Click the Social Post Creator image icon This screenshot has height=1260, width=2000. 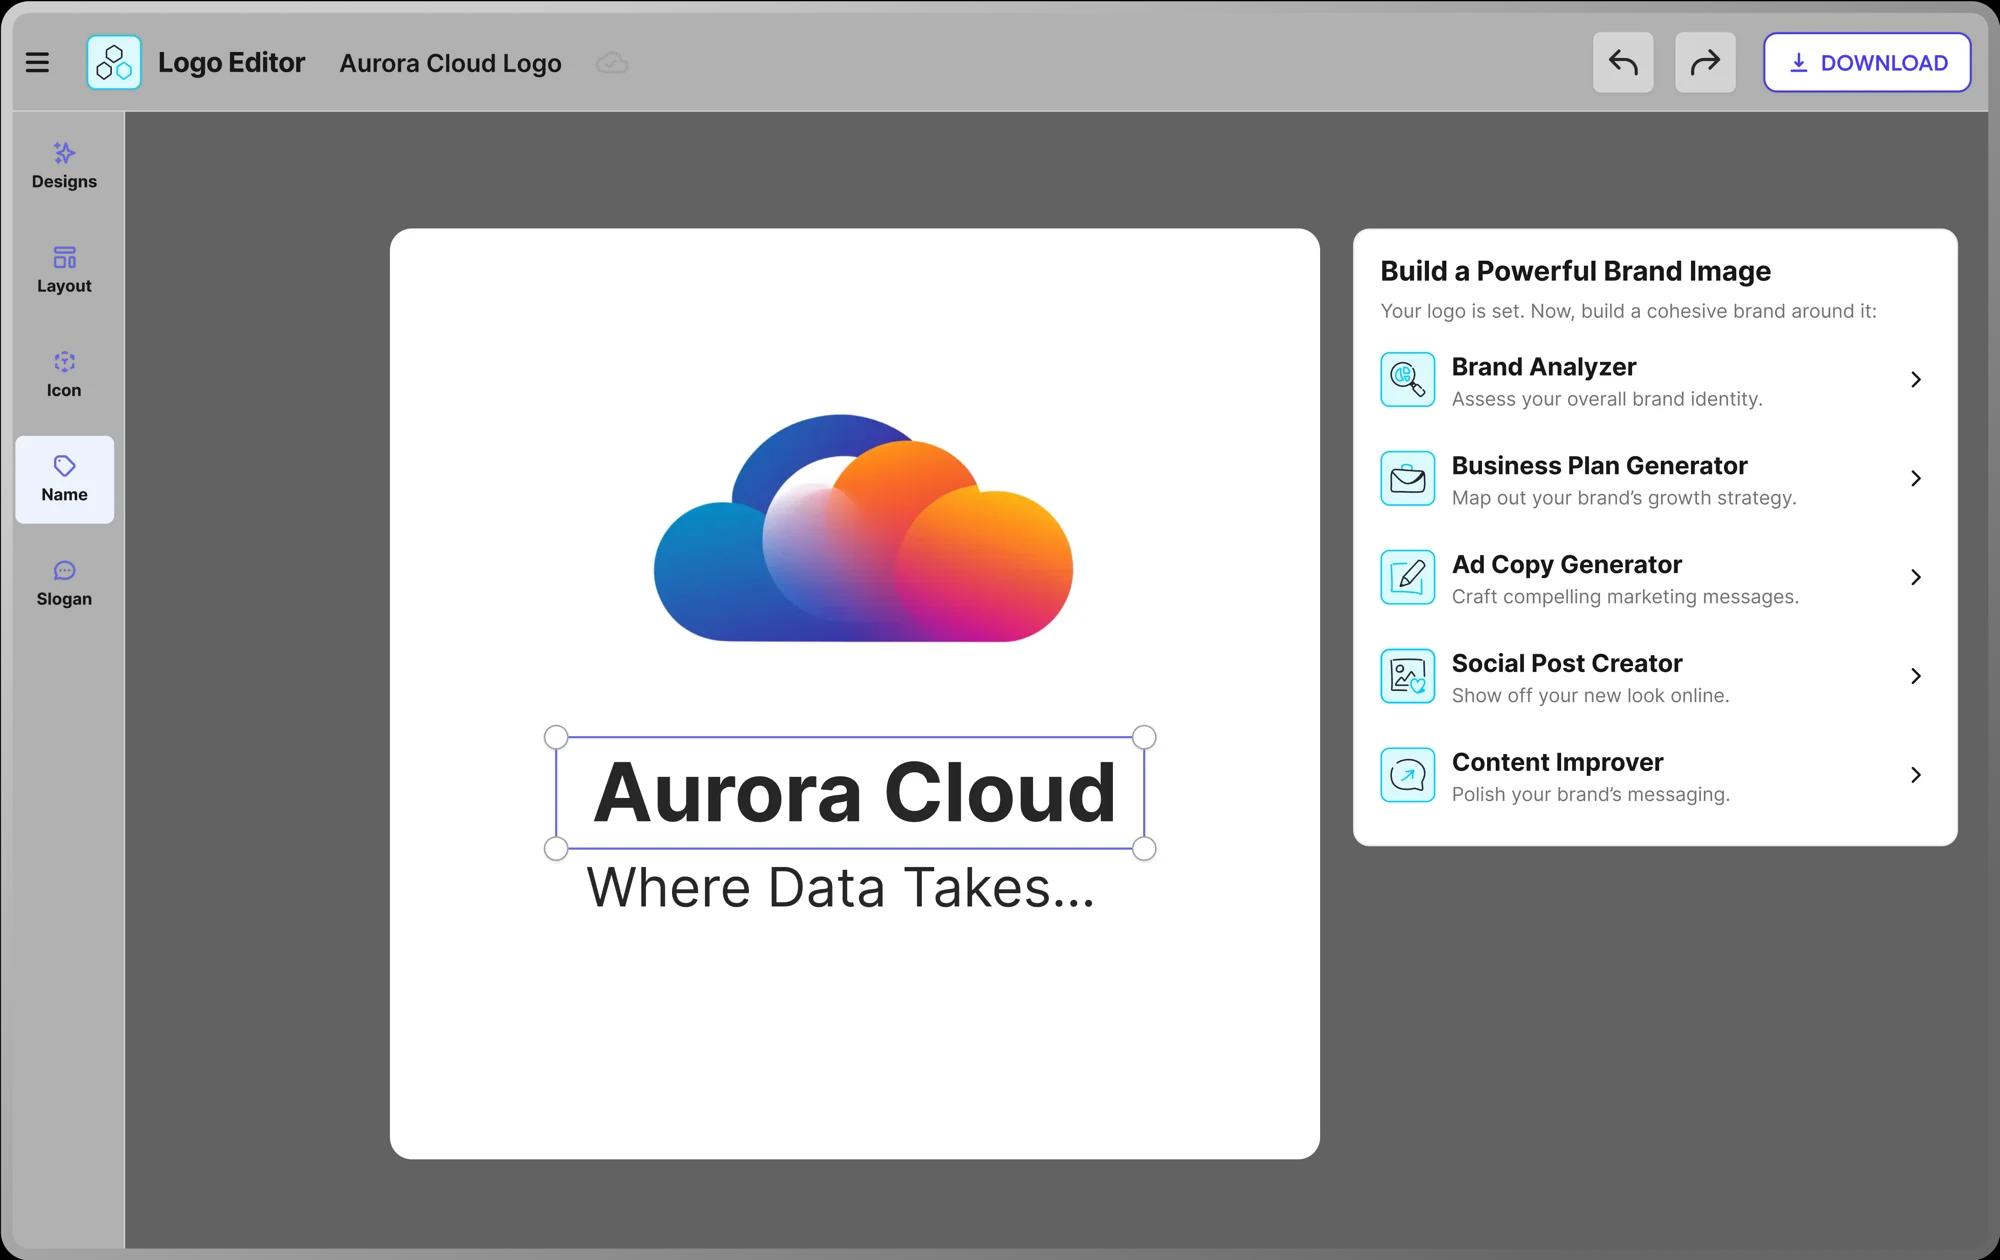click(x=1407, y=676)
